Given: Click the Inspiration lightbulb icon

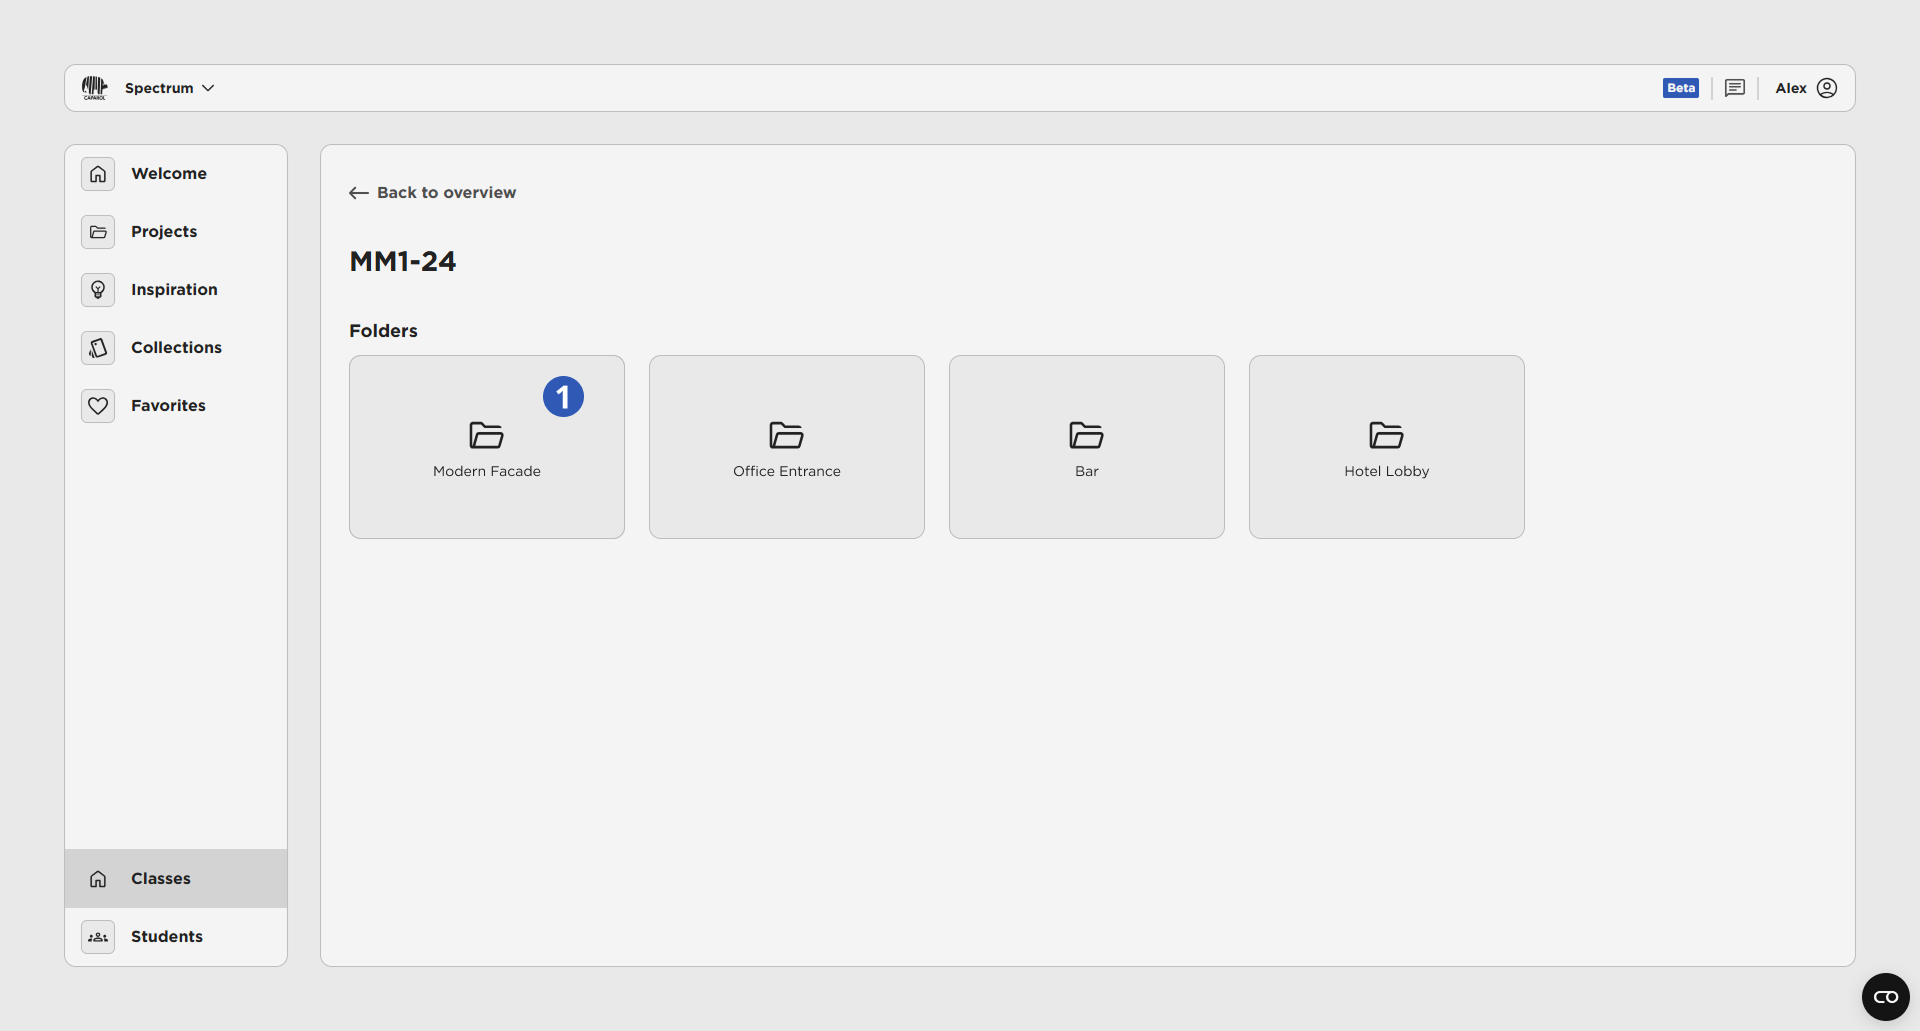Looking at the screenshot, I should [98, 290].
